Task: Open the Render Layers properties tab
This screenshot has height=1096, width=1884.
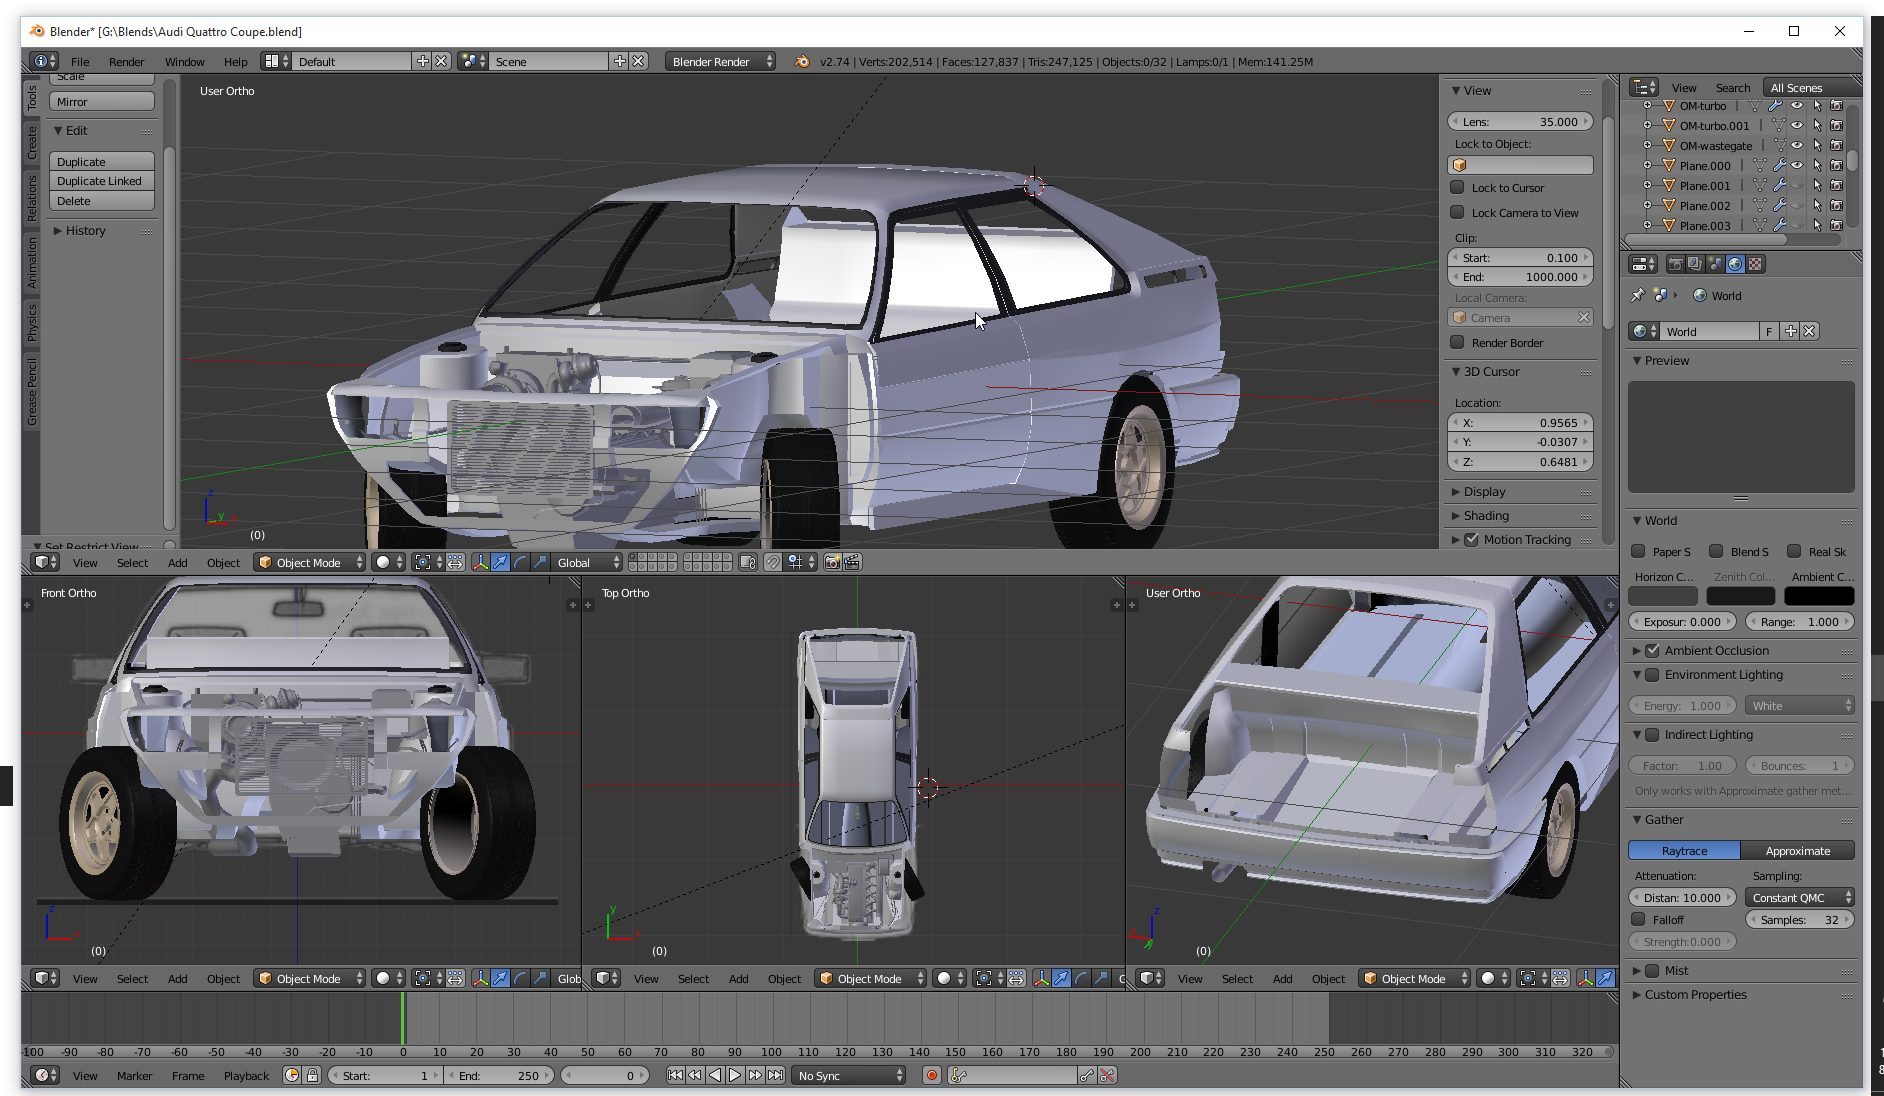Action: 1695,264
